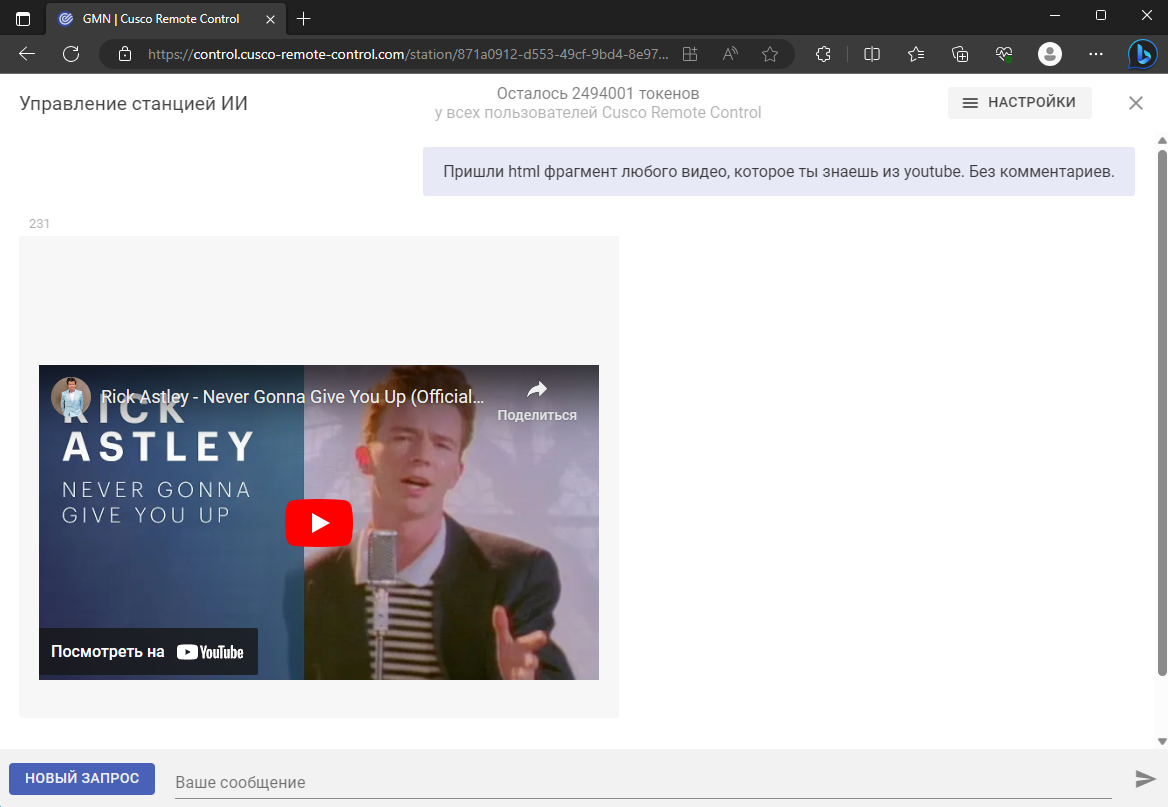Click the remaining tokens counter text
This screenshot has width=1168, height=807.
[597, 93]
